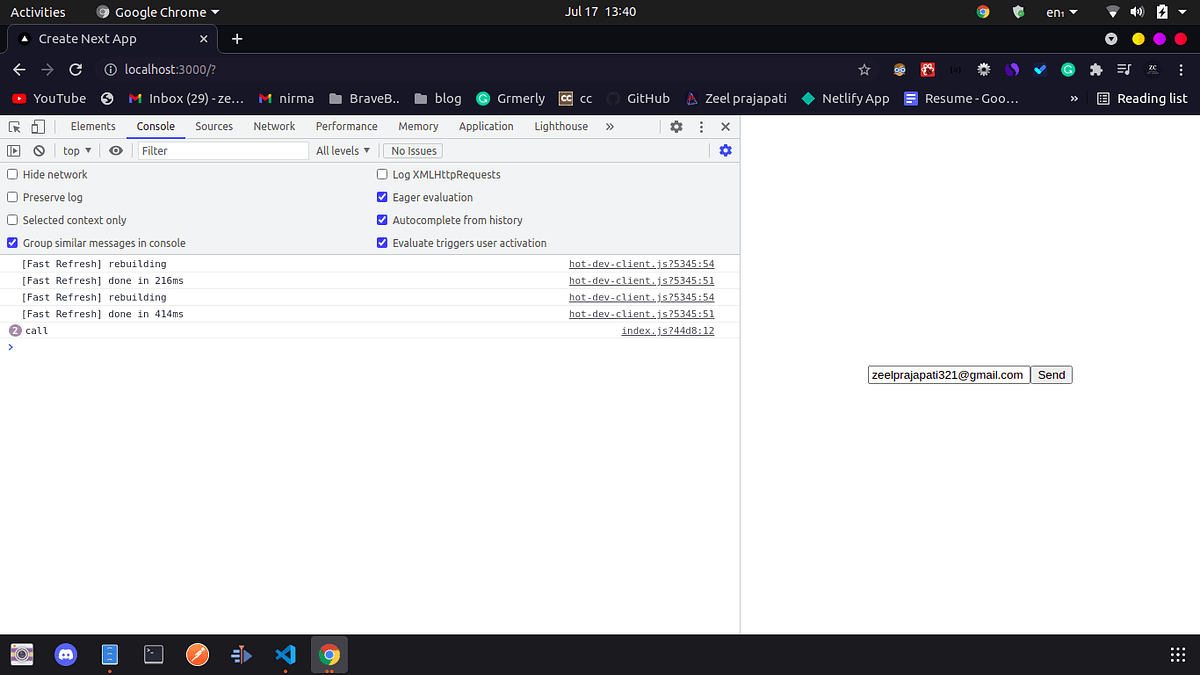Uncheck Autocomplete from history
The width and height of the screenshot is (1200, 675).
(382, 220)
